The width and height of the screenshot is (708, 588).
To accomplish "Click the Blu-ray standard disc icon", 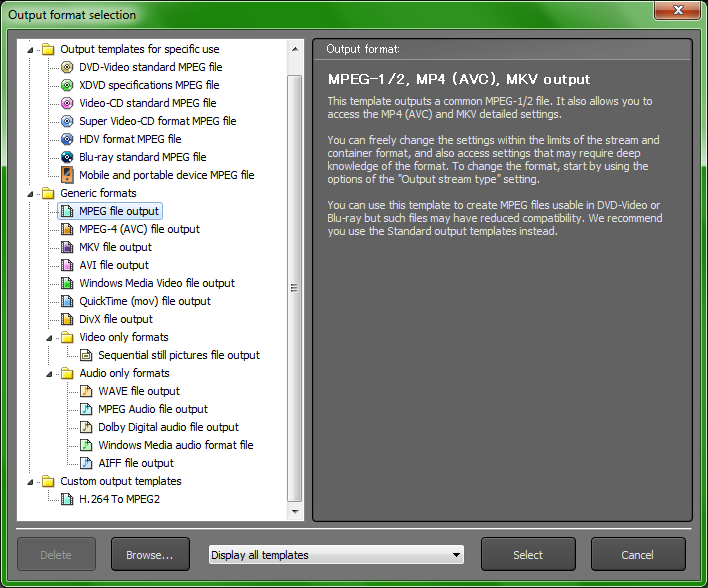I will [67, 157].
